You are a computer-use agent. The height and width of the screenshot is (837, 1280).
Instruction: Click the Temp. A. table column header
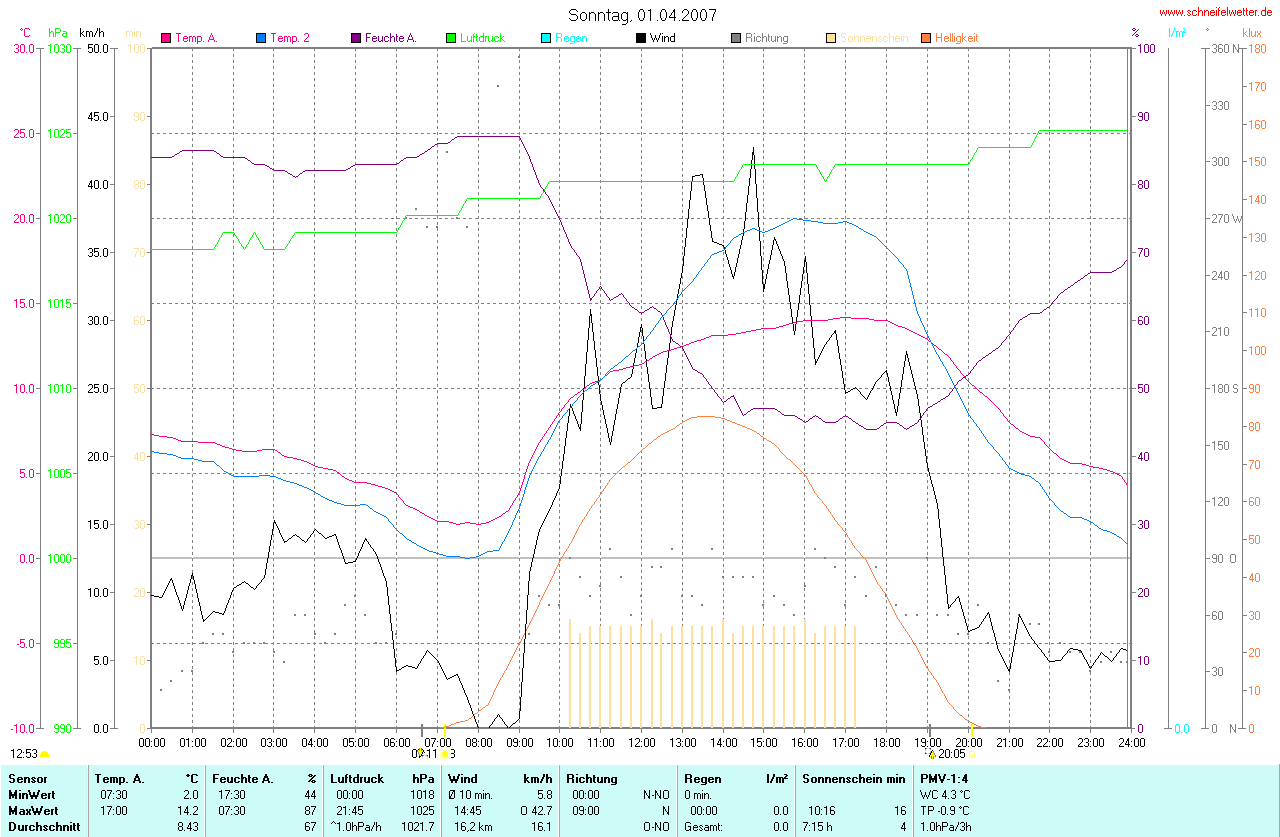pyautogui.click(x=119, y=778)
